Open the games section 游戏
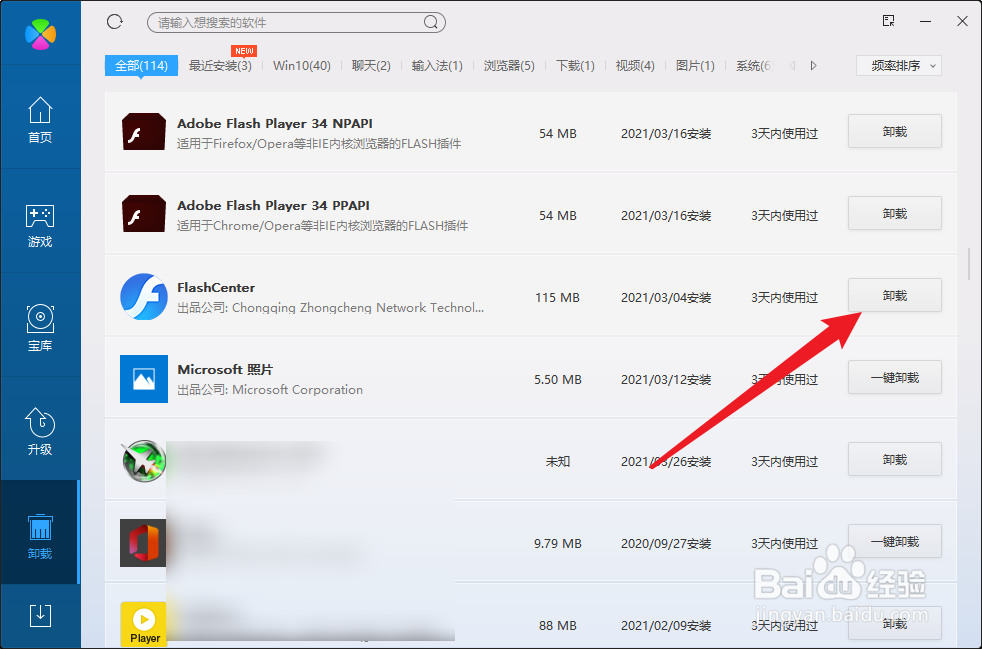 point(40,226)
